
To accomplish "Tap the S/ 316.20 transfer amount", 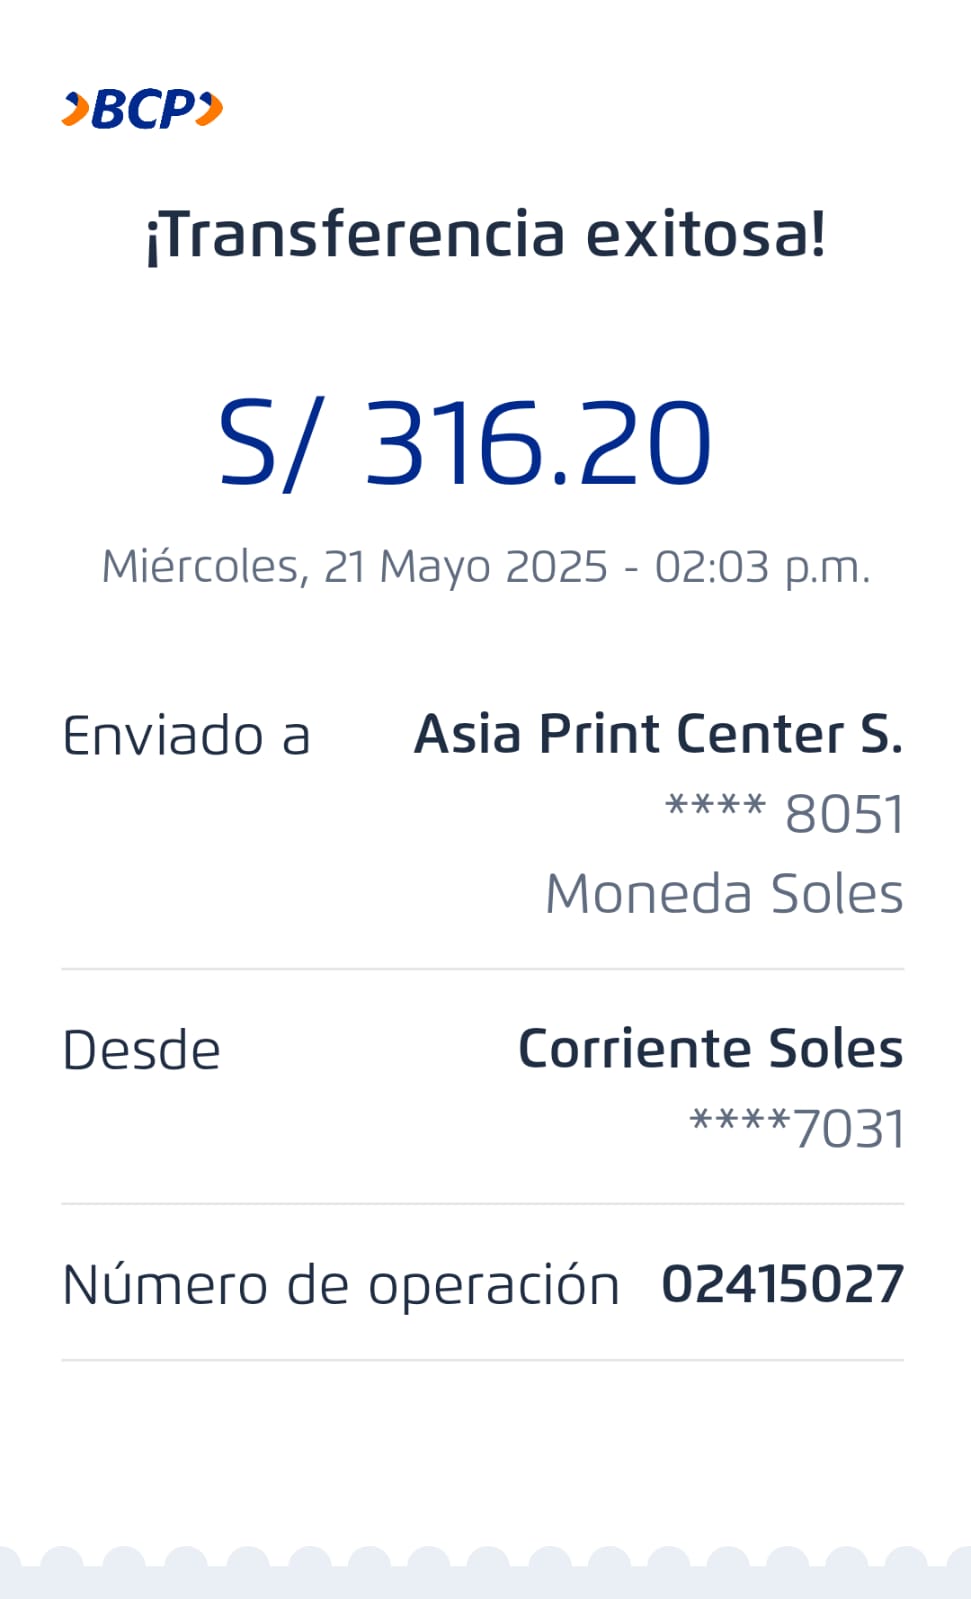I will (465, 442).
